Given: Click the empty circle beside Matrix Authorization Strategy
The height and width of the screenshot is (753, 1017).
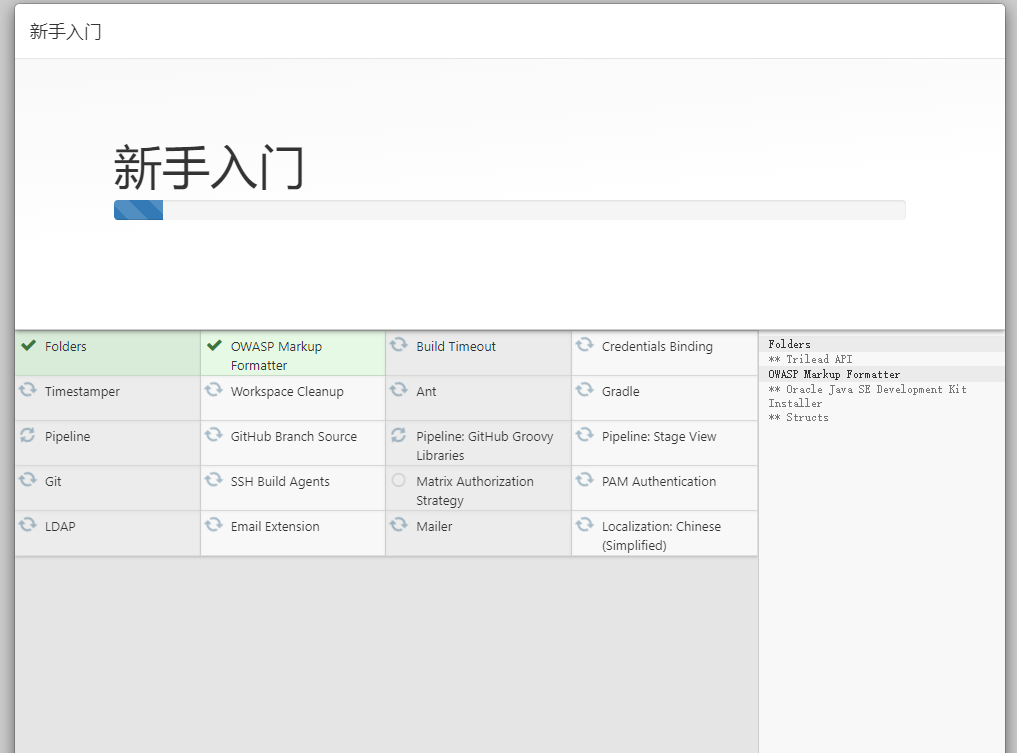Looking at the screenshot, I should click(x=399, y=480).
